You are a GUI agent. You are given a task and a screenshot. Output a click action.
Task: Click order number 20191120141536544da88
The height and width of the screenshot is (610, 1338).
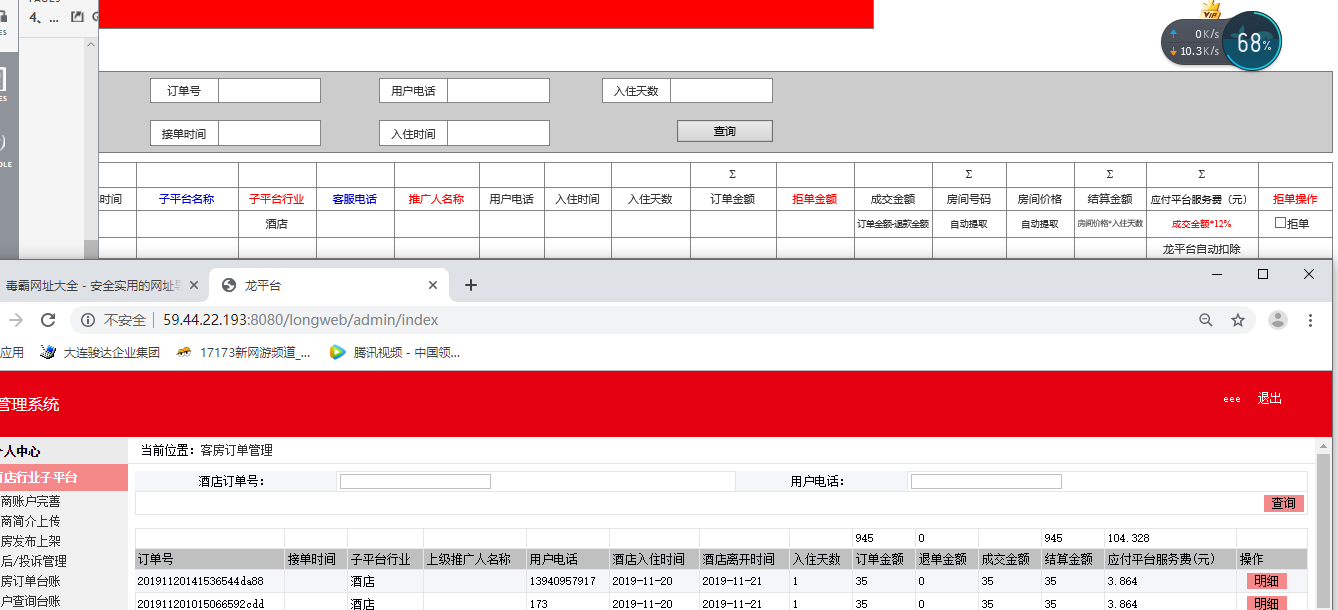pos(200,581)
